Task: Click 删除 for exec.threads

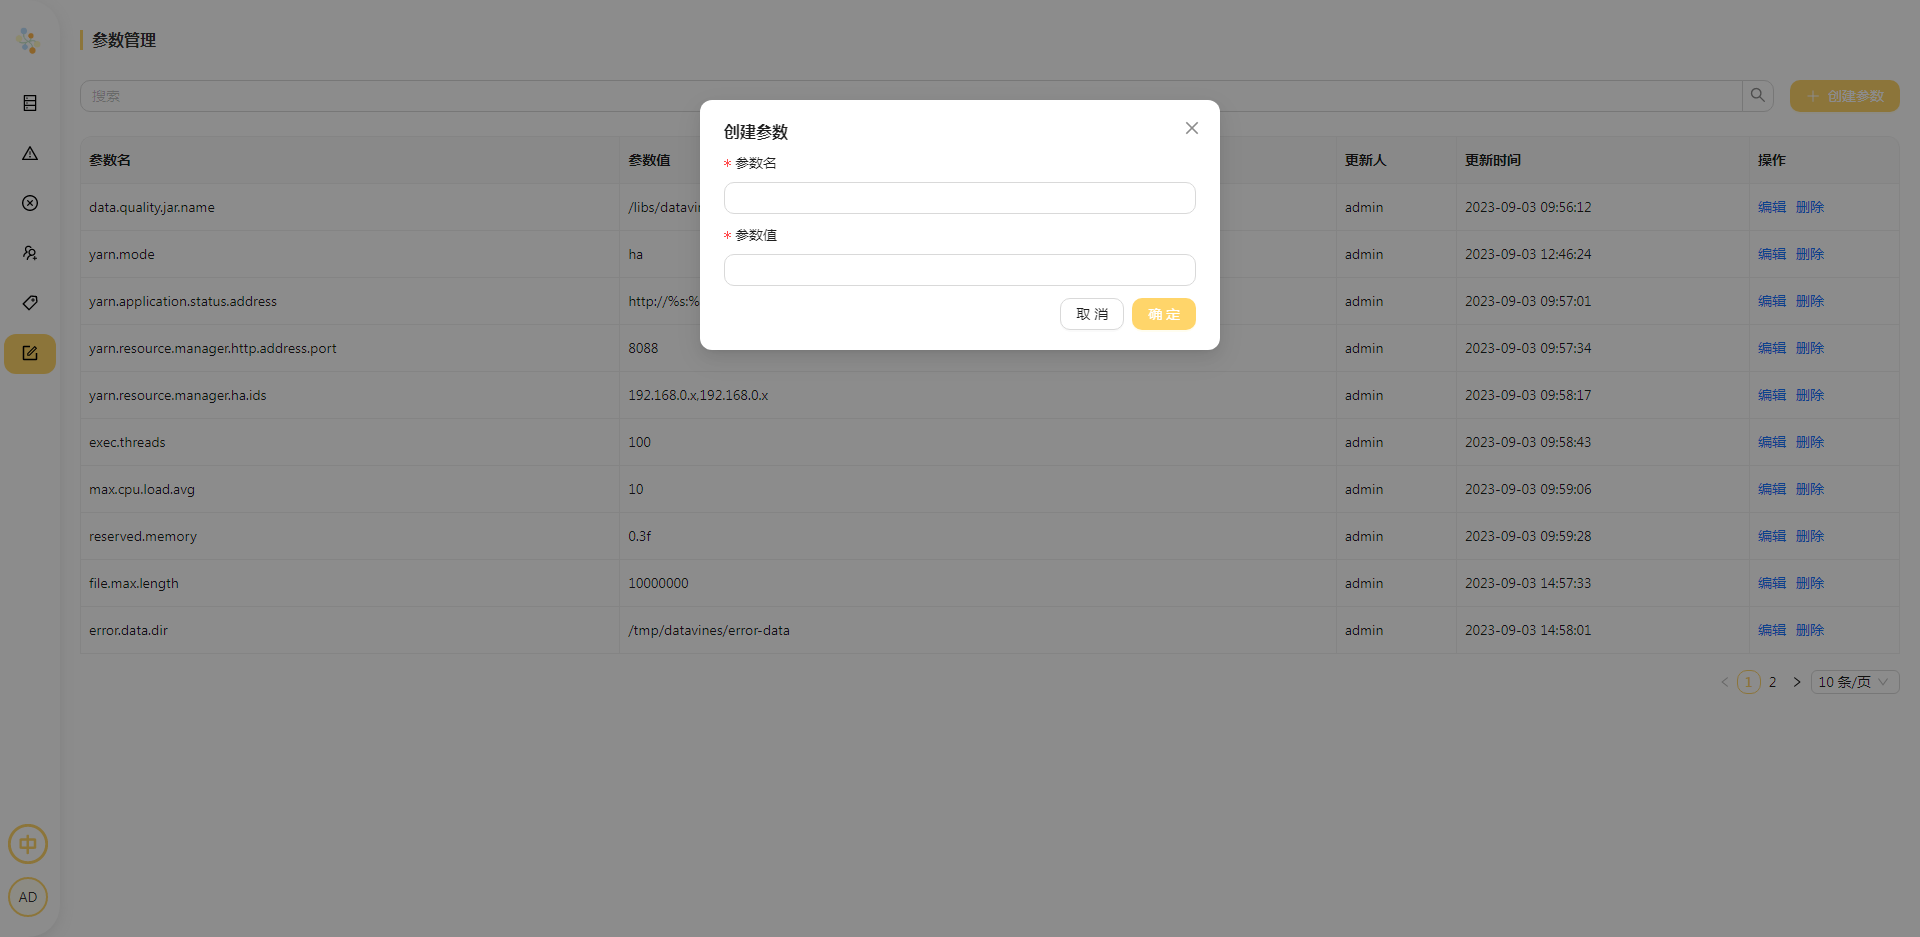Action: click(1810, 442)
